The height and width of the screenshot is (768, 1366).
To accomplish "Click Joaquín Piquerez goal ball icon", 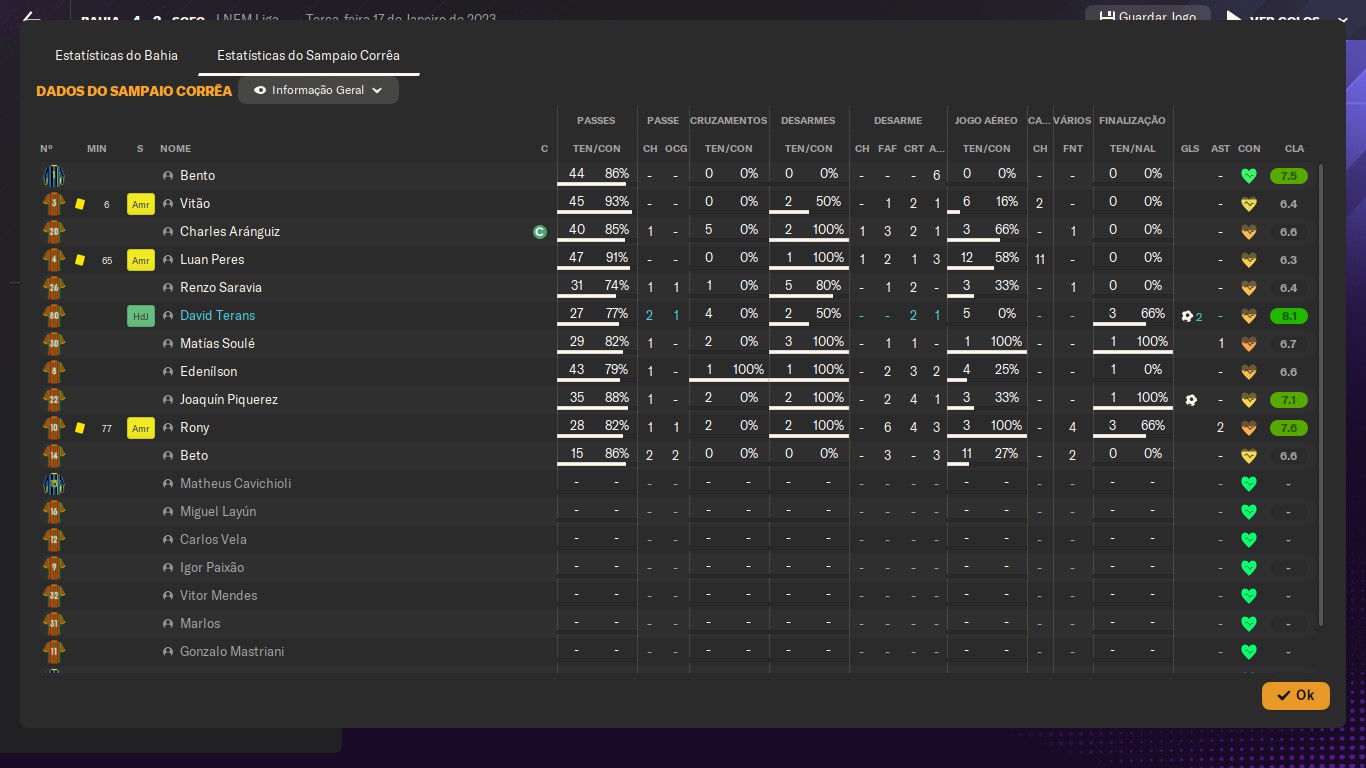I will point(1190,400).
